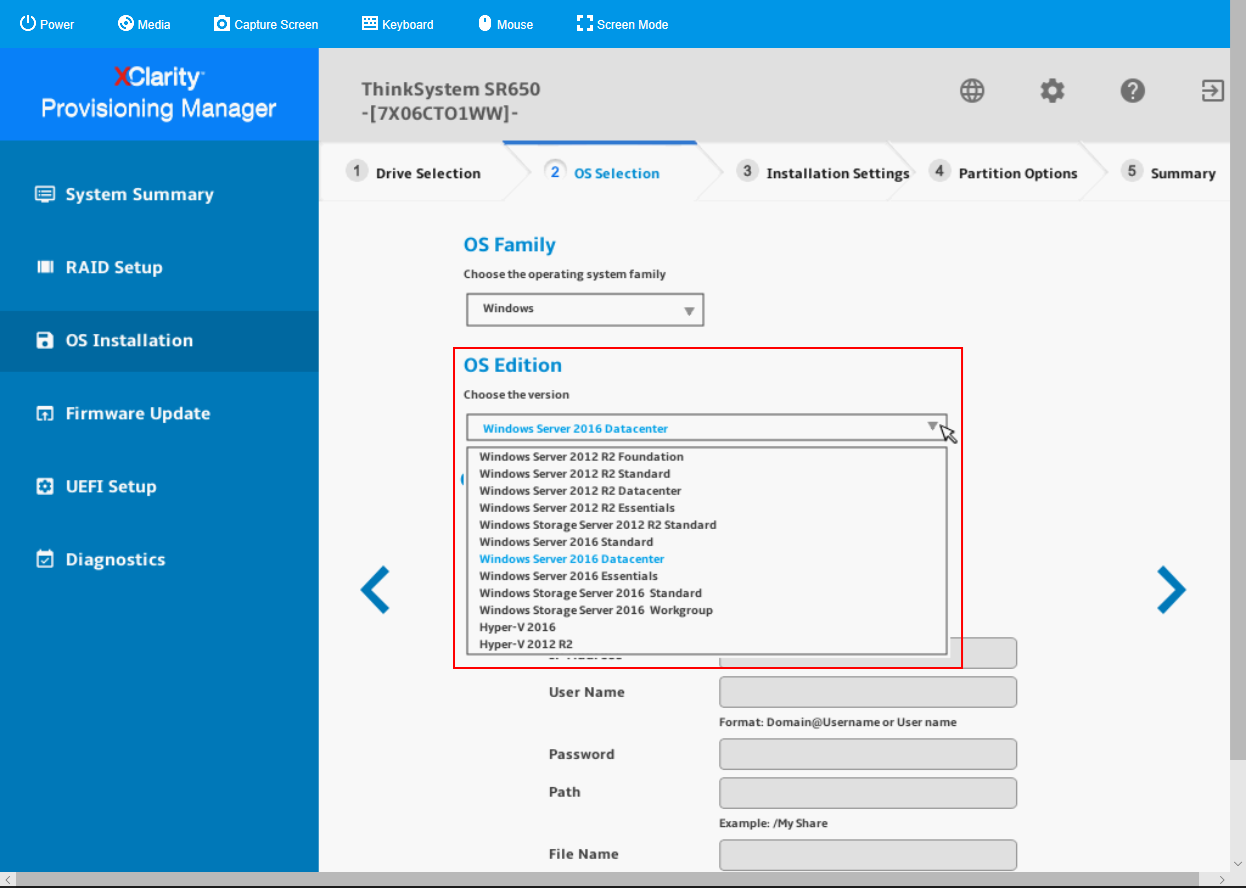Click the Password input field
The height and width of the screenshot is (888, 1246).
[x=868, y=754]
